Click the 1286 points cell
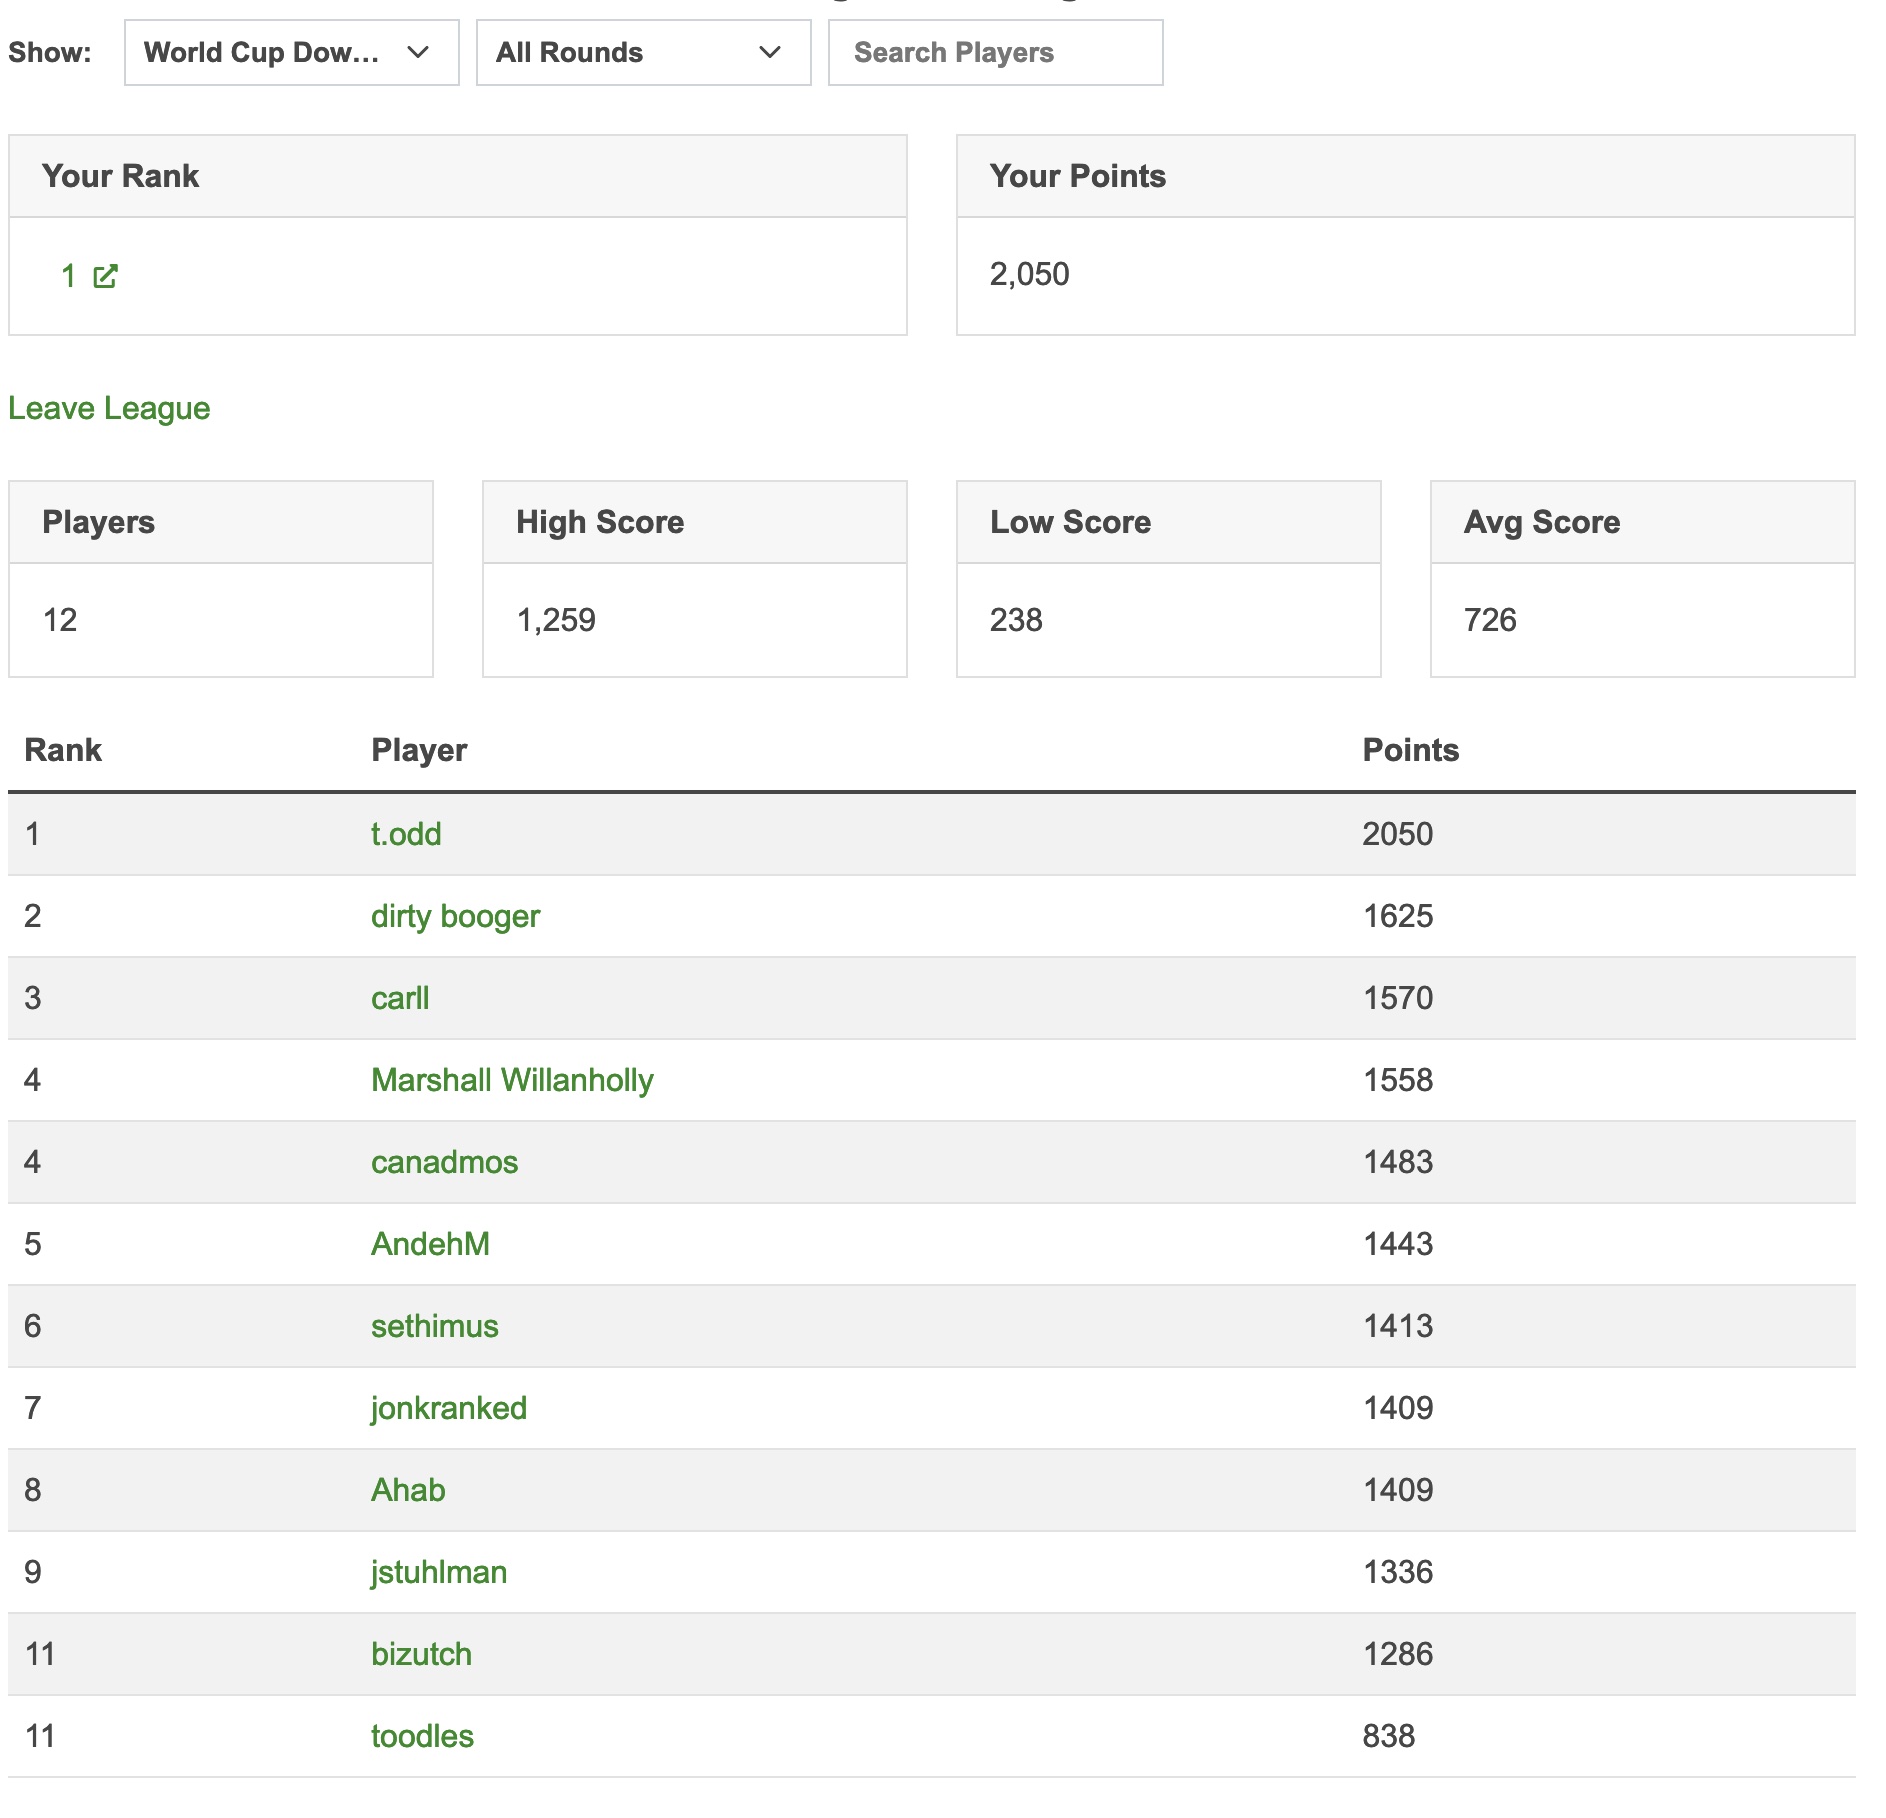 click(1398, 1654)
